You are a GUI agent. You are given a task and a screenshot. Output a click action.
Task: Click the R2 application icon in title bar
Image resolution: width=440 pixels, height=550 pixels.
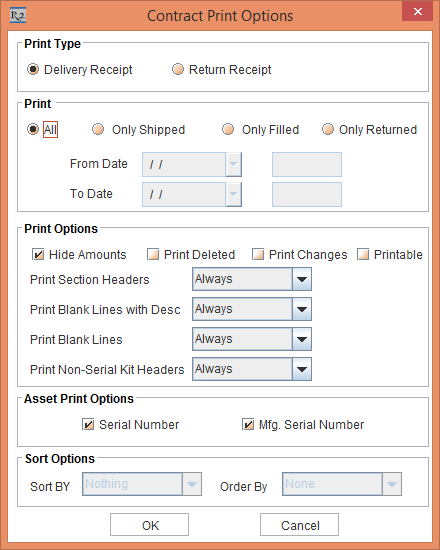coord(18,16)
